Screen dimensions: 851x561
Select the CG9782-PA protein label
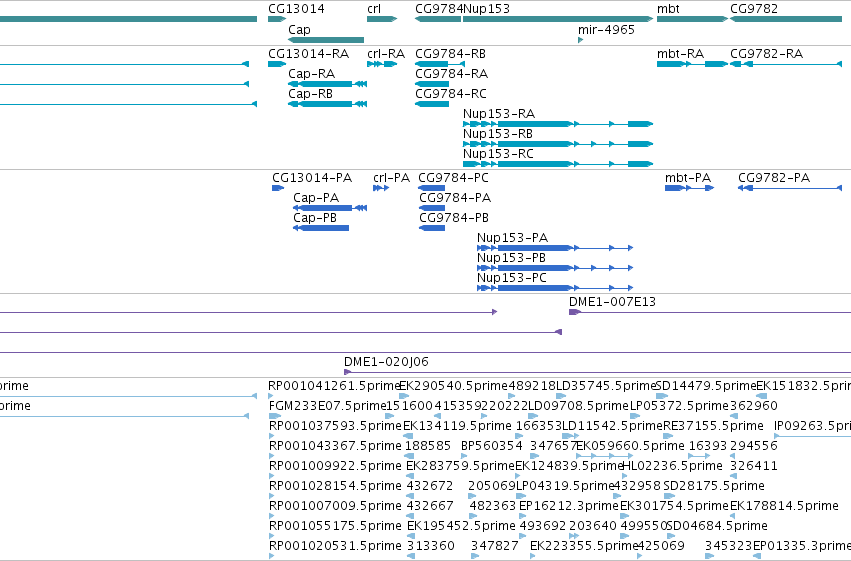coord(774,178)
